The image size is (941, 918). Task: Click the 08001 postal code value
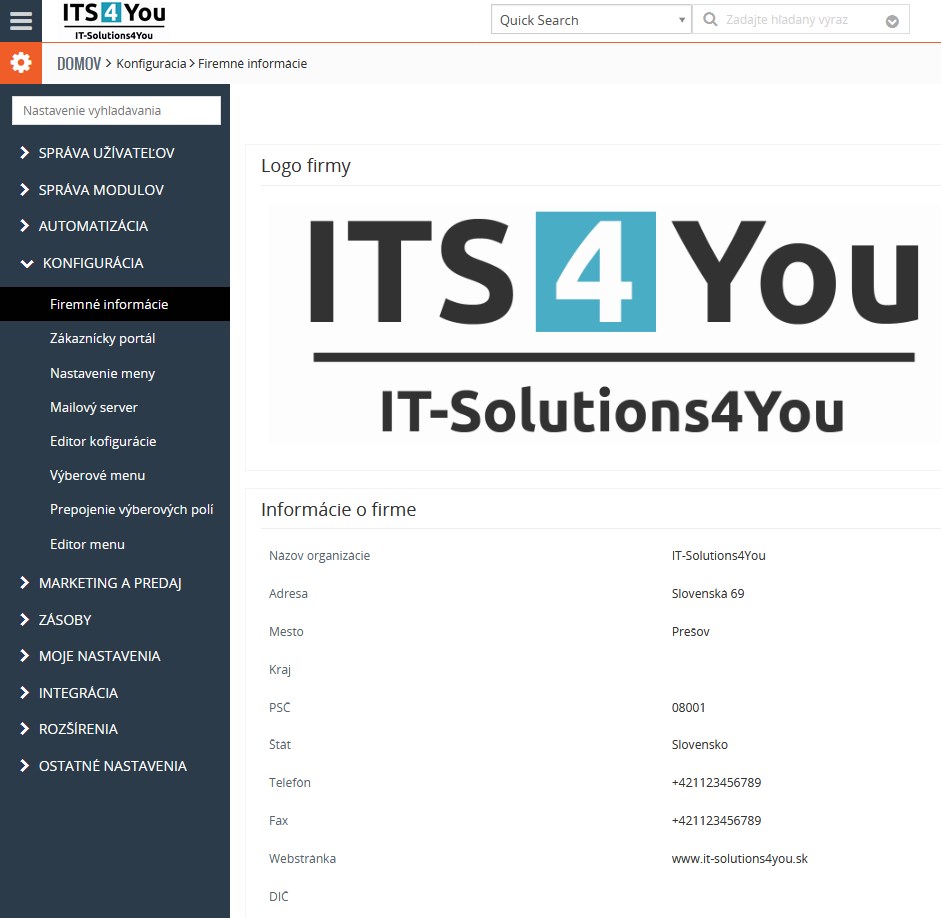point(688,707)
